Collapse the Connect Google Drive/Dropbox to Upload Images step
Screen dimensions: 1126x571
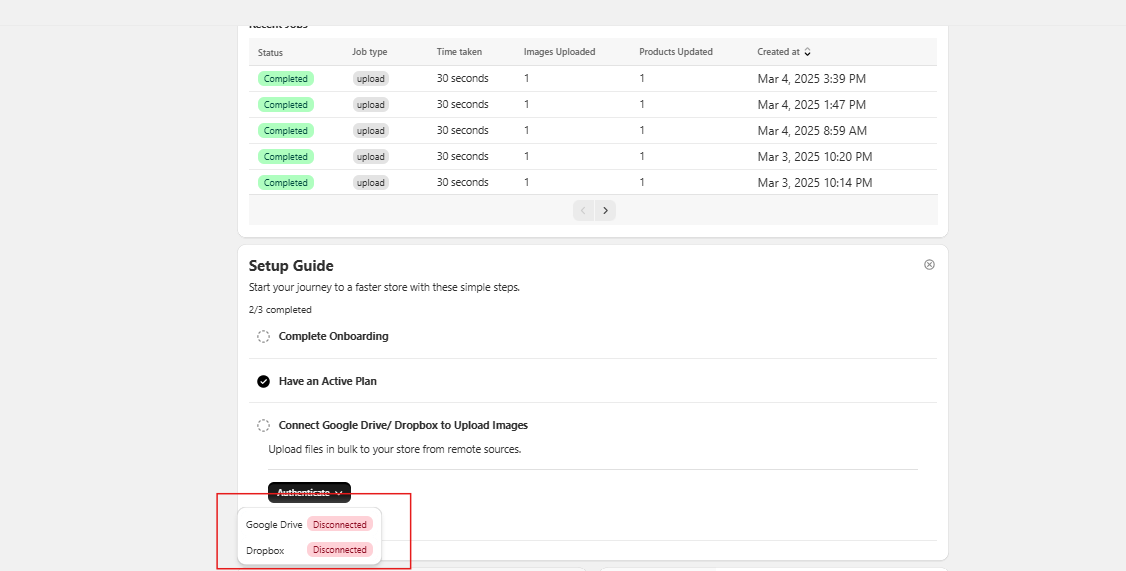[403, 426]
